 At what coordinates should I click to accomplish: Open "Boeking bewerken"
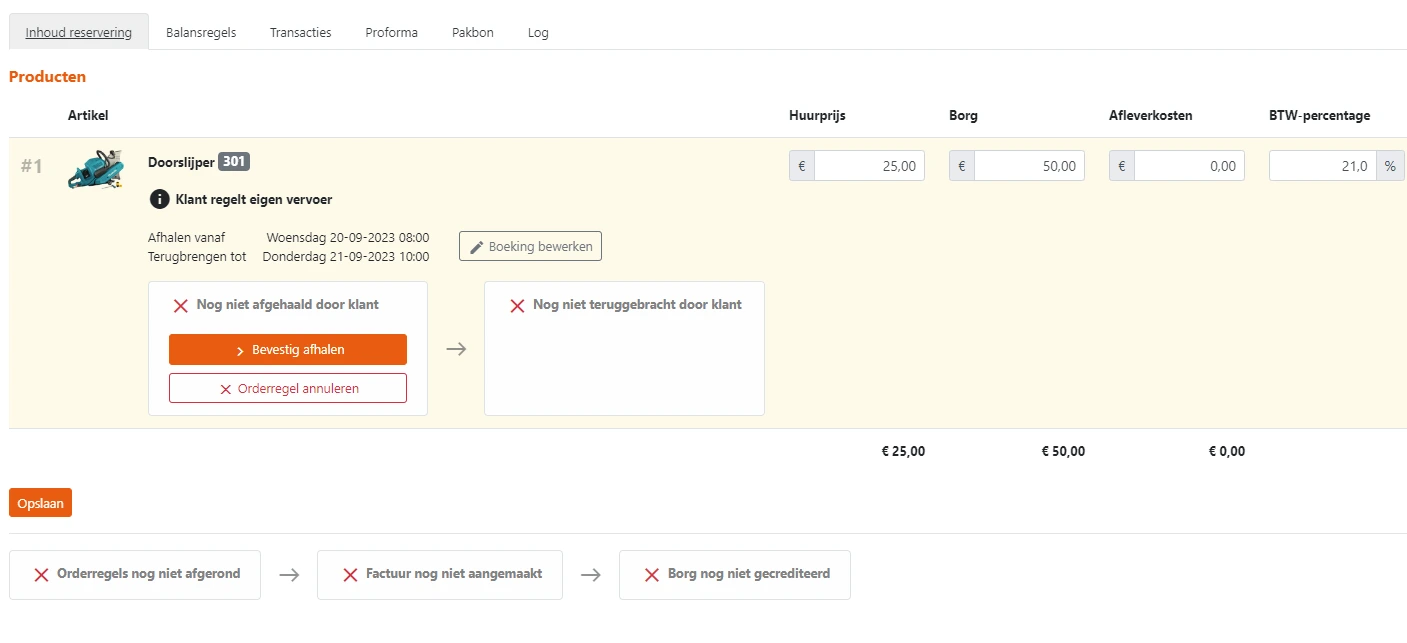coord(530,246)
